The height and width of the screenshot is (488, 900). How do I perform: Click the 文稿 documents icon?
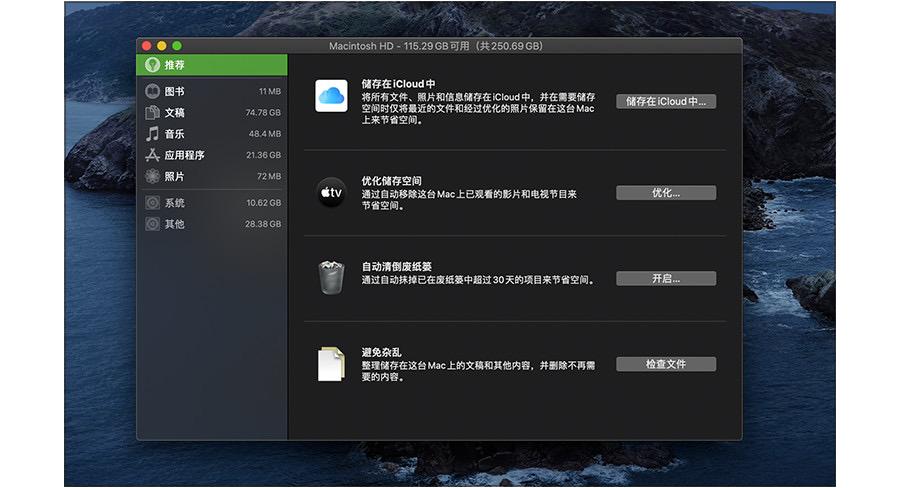tap(152, 113)
